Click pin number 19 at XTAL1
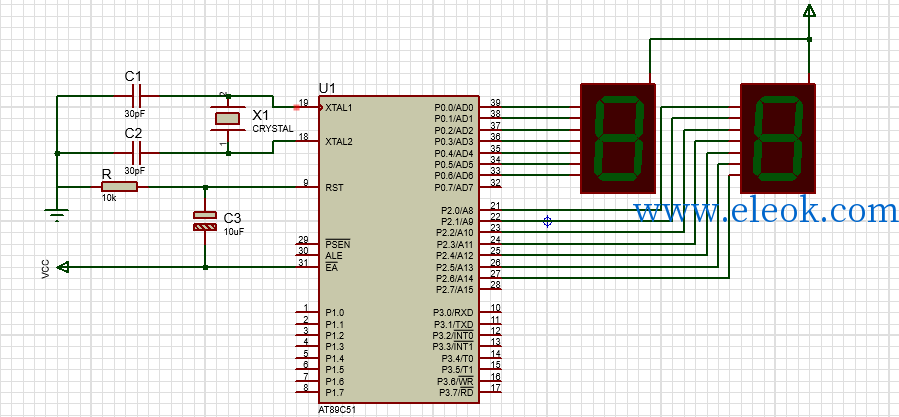Screen dimensions: 899x417 click(x=304, y=103)
